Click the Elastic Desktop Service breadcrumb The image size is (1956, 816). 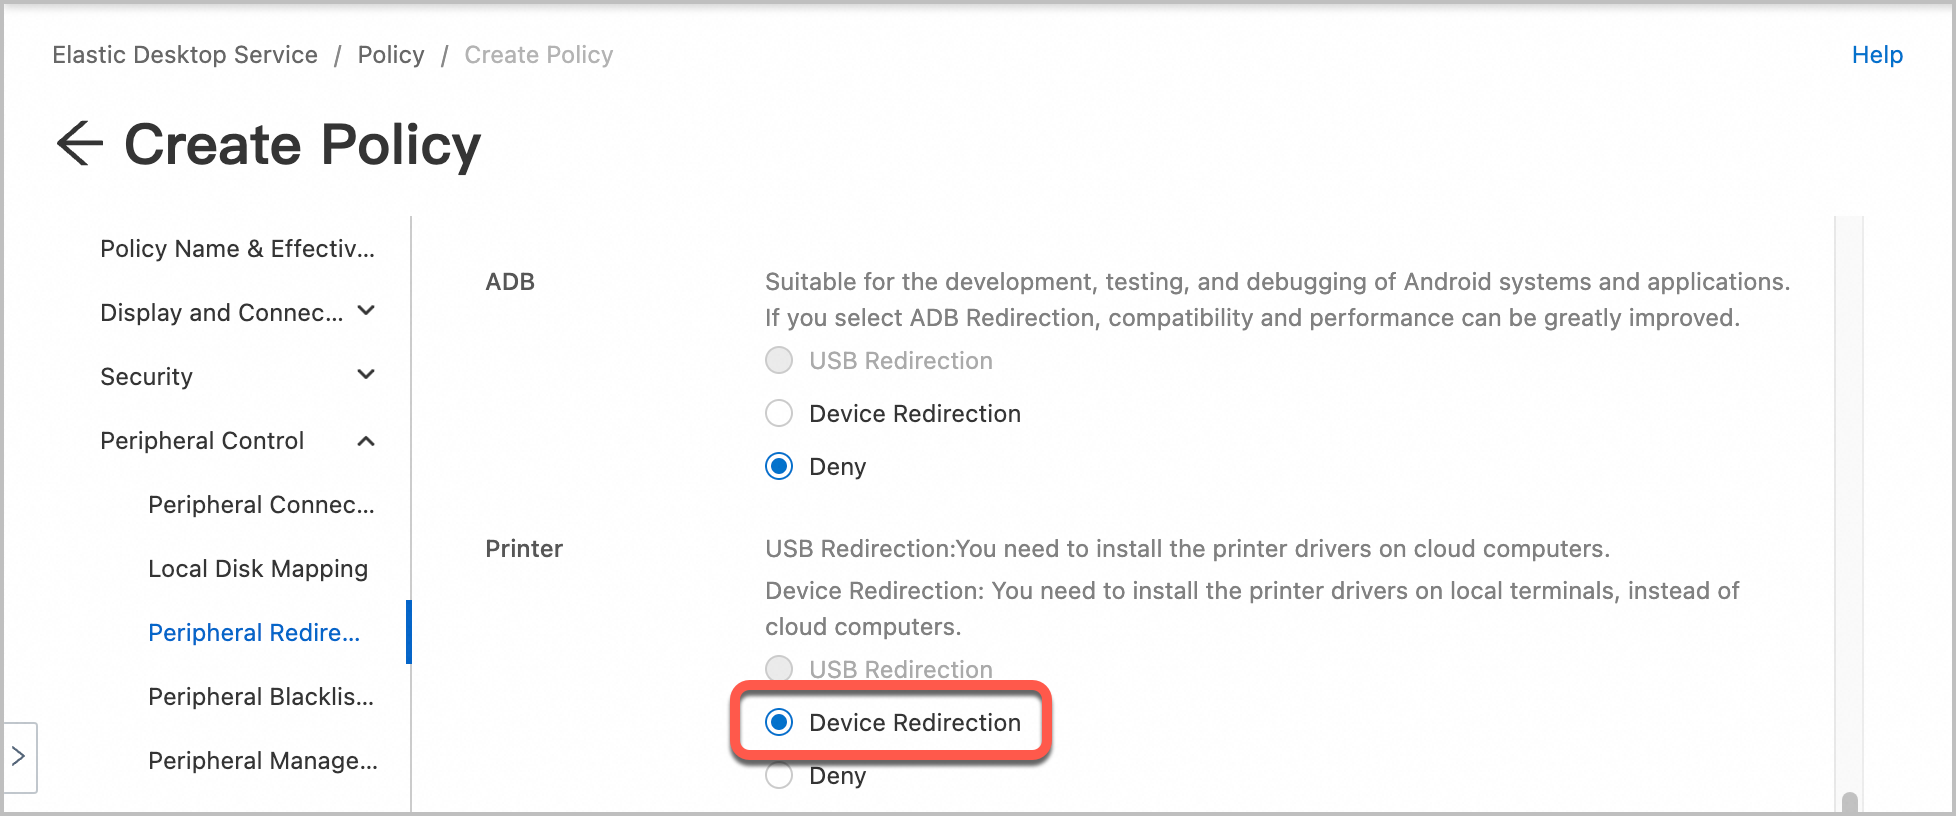[184, 55]
